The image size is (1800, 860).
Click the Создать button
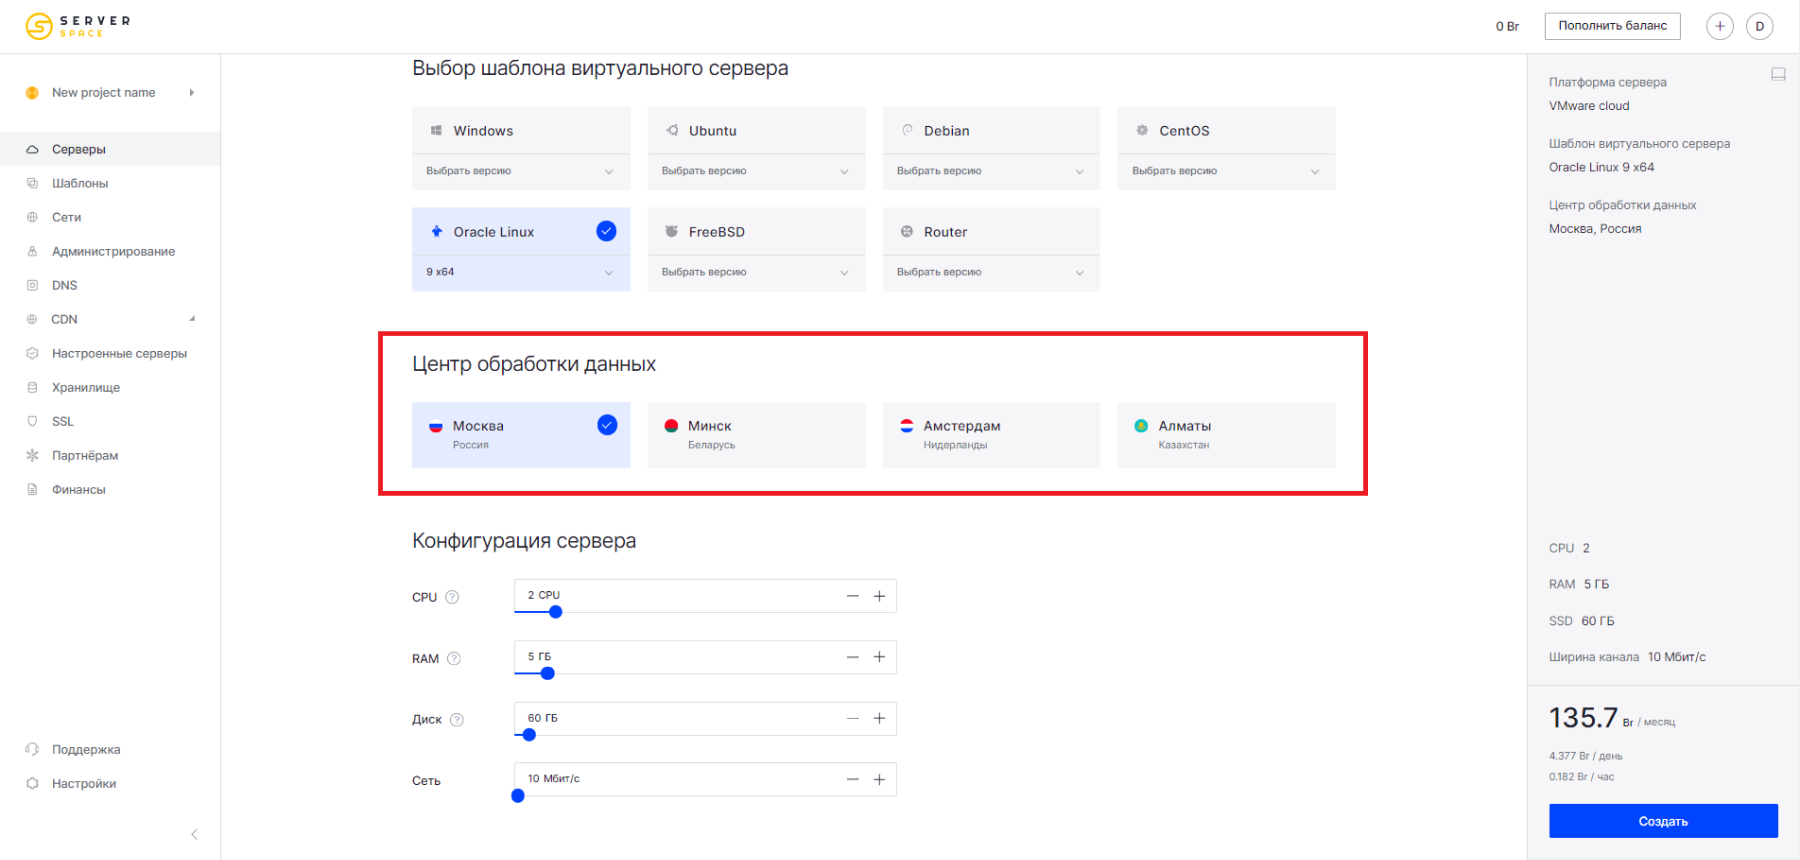1663,821
